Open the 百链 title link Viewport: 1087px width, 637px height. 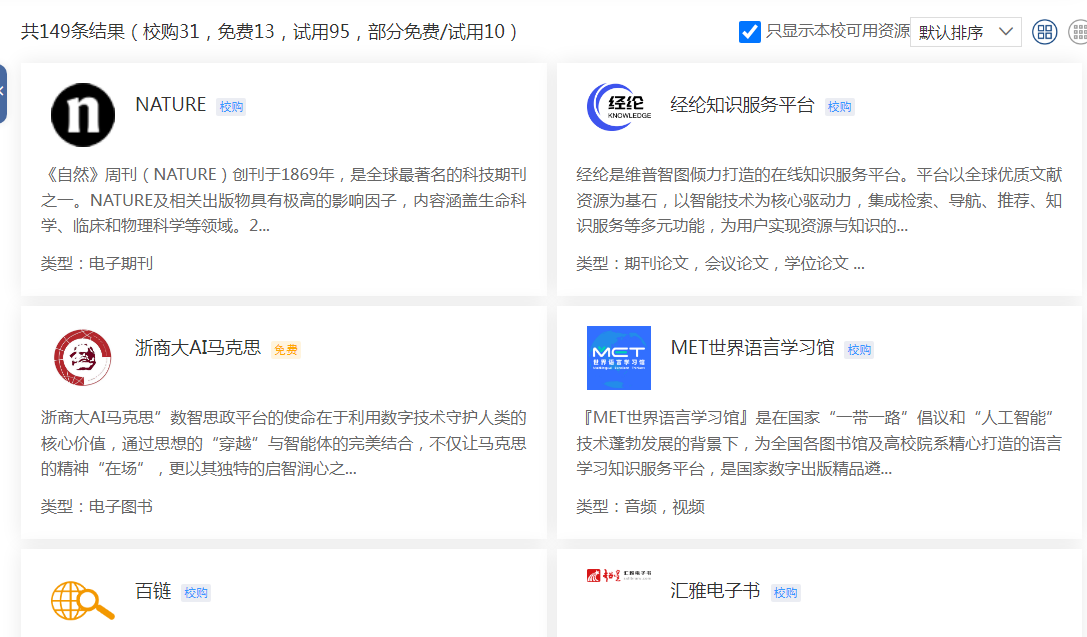153,591
